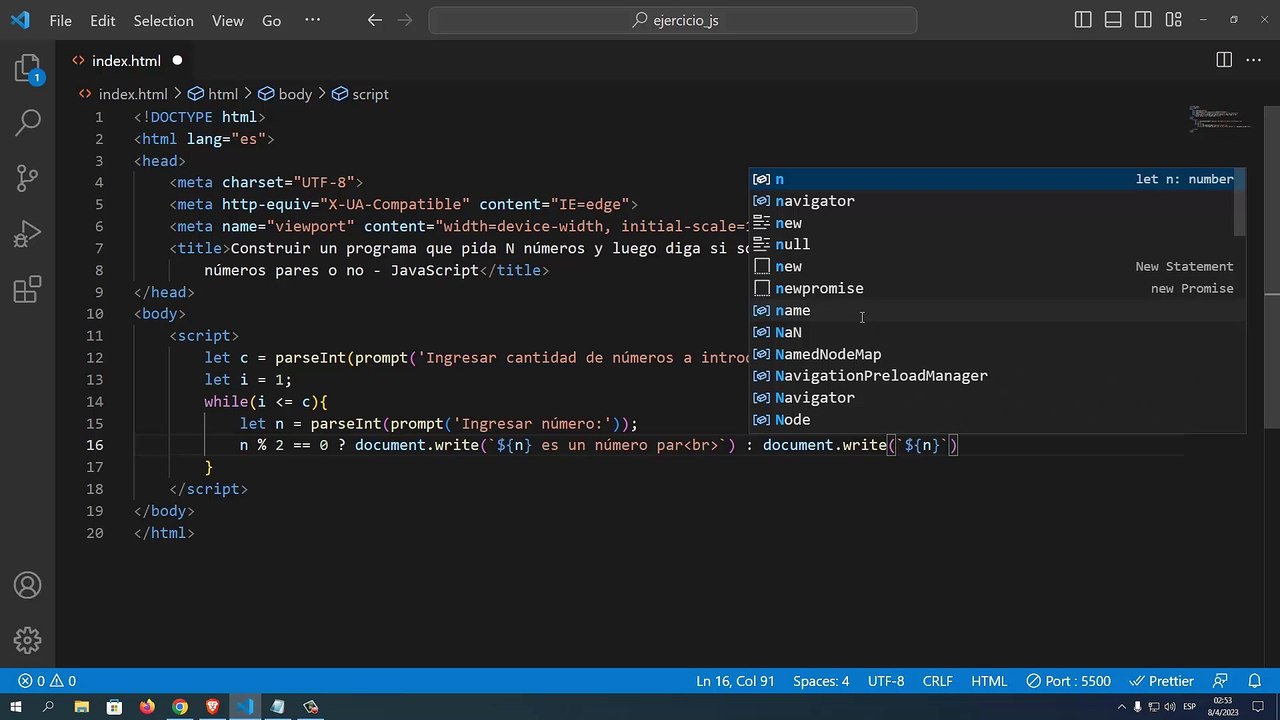This screenshot has width=1280, height=720.
Task: Select 'newpromise' snippet suggestion
Action: click(994, 289)
